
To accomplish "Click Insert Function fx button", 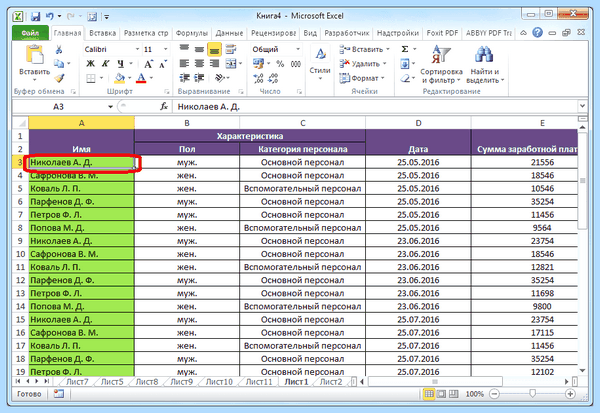I will click(x=164, y=106).
